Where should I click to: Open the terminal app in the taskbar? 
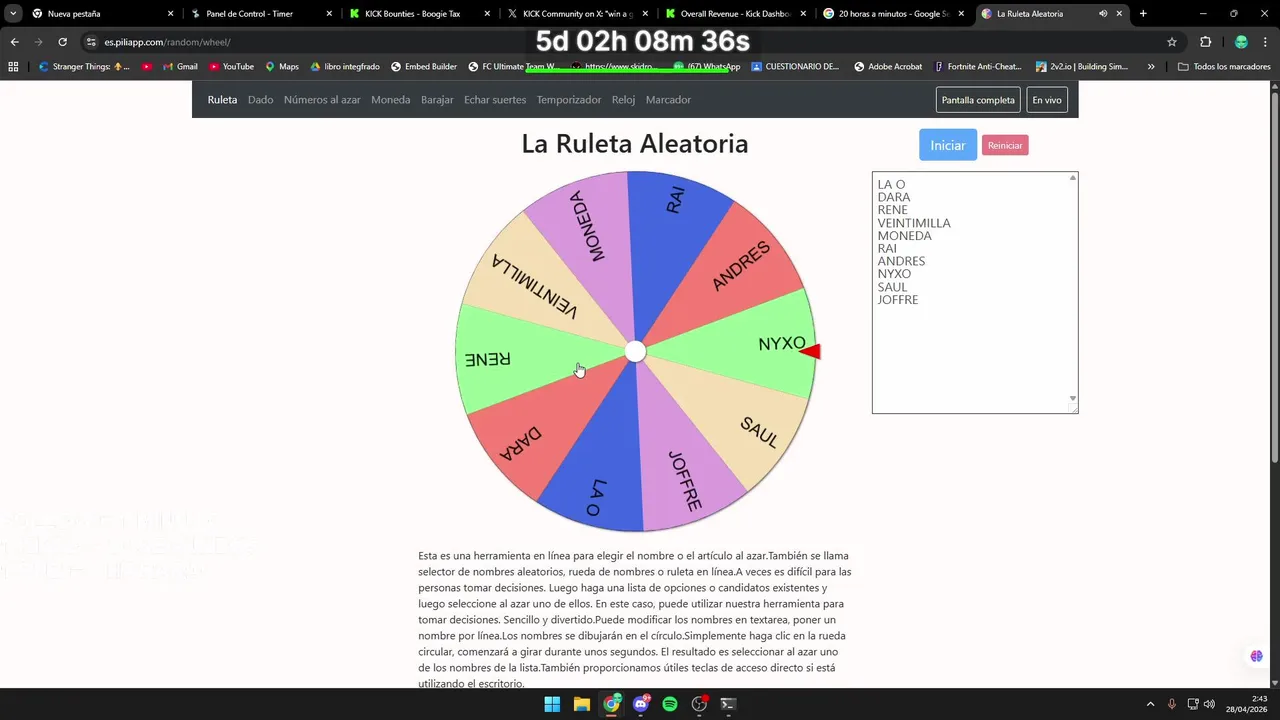729,704
